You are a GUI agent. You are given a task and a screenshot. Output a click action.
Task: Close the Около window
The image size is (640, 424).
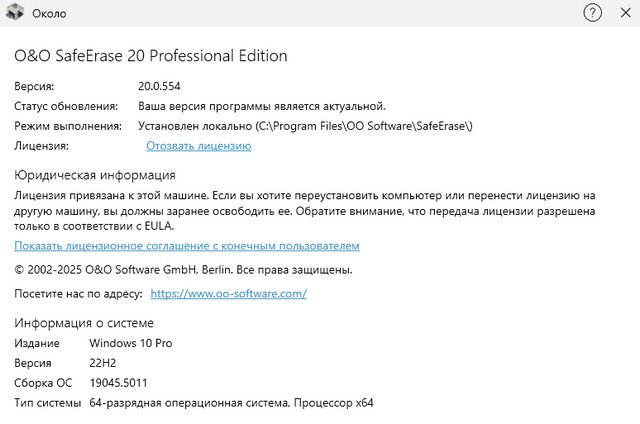(623, 15)
